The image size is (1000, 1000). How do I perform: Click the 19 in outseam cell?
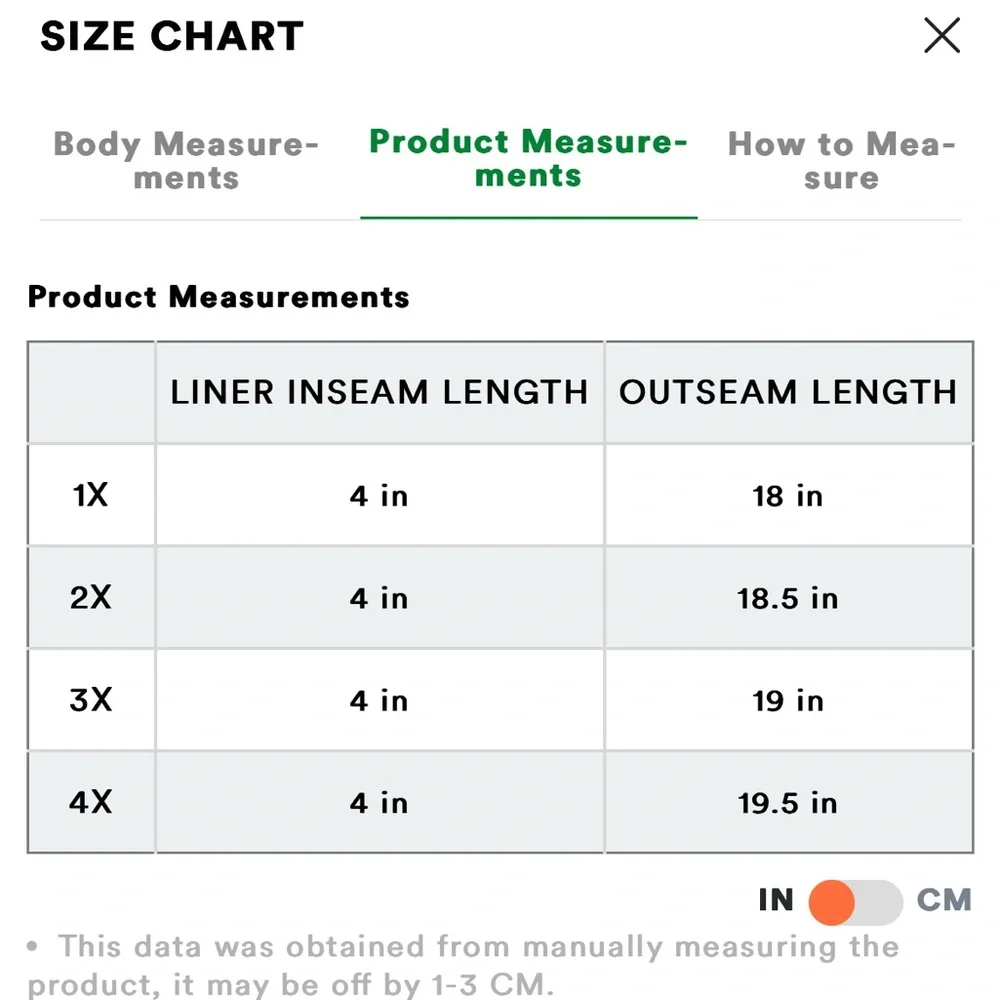[788, 700]
